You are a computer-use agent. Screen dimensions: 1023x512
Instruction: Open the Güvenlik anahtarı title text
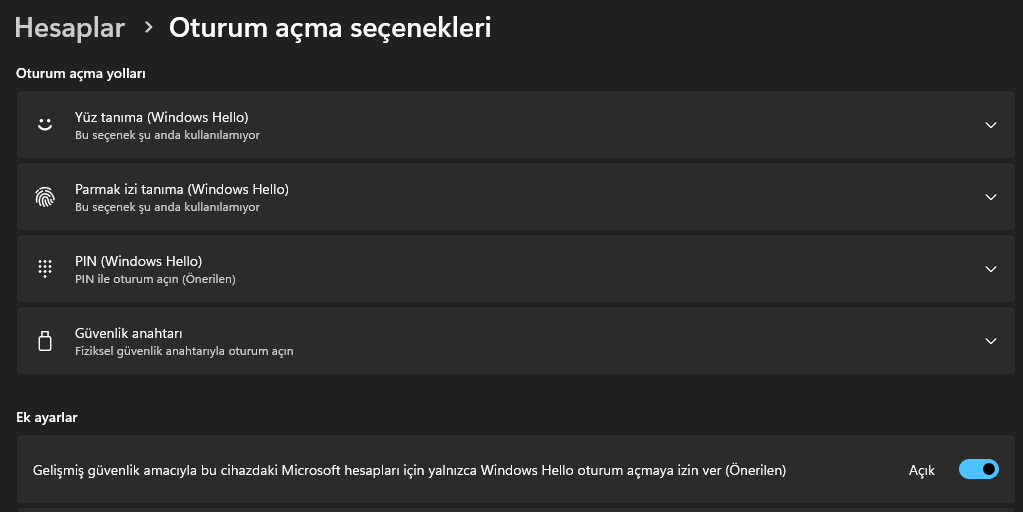click(x=128, y=333)
